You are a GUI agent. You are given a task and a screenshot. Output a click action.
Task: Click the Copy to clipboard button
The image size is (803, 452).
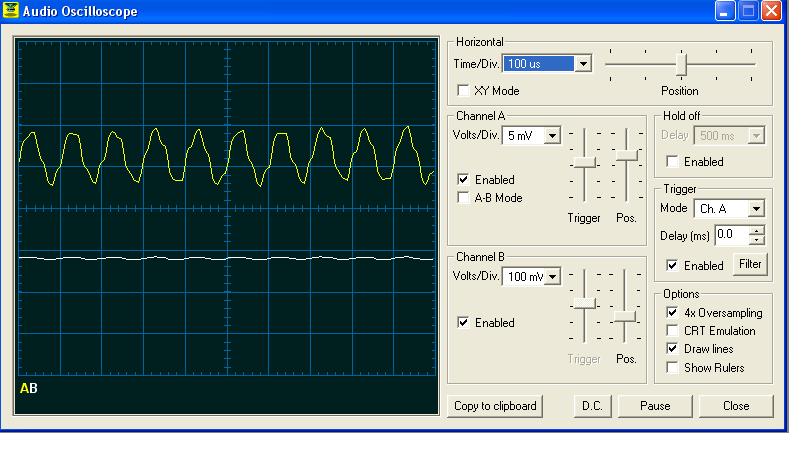[496, 406]
